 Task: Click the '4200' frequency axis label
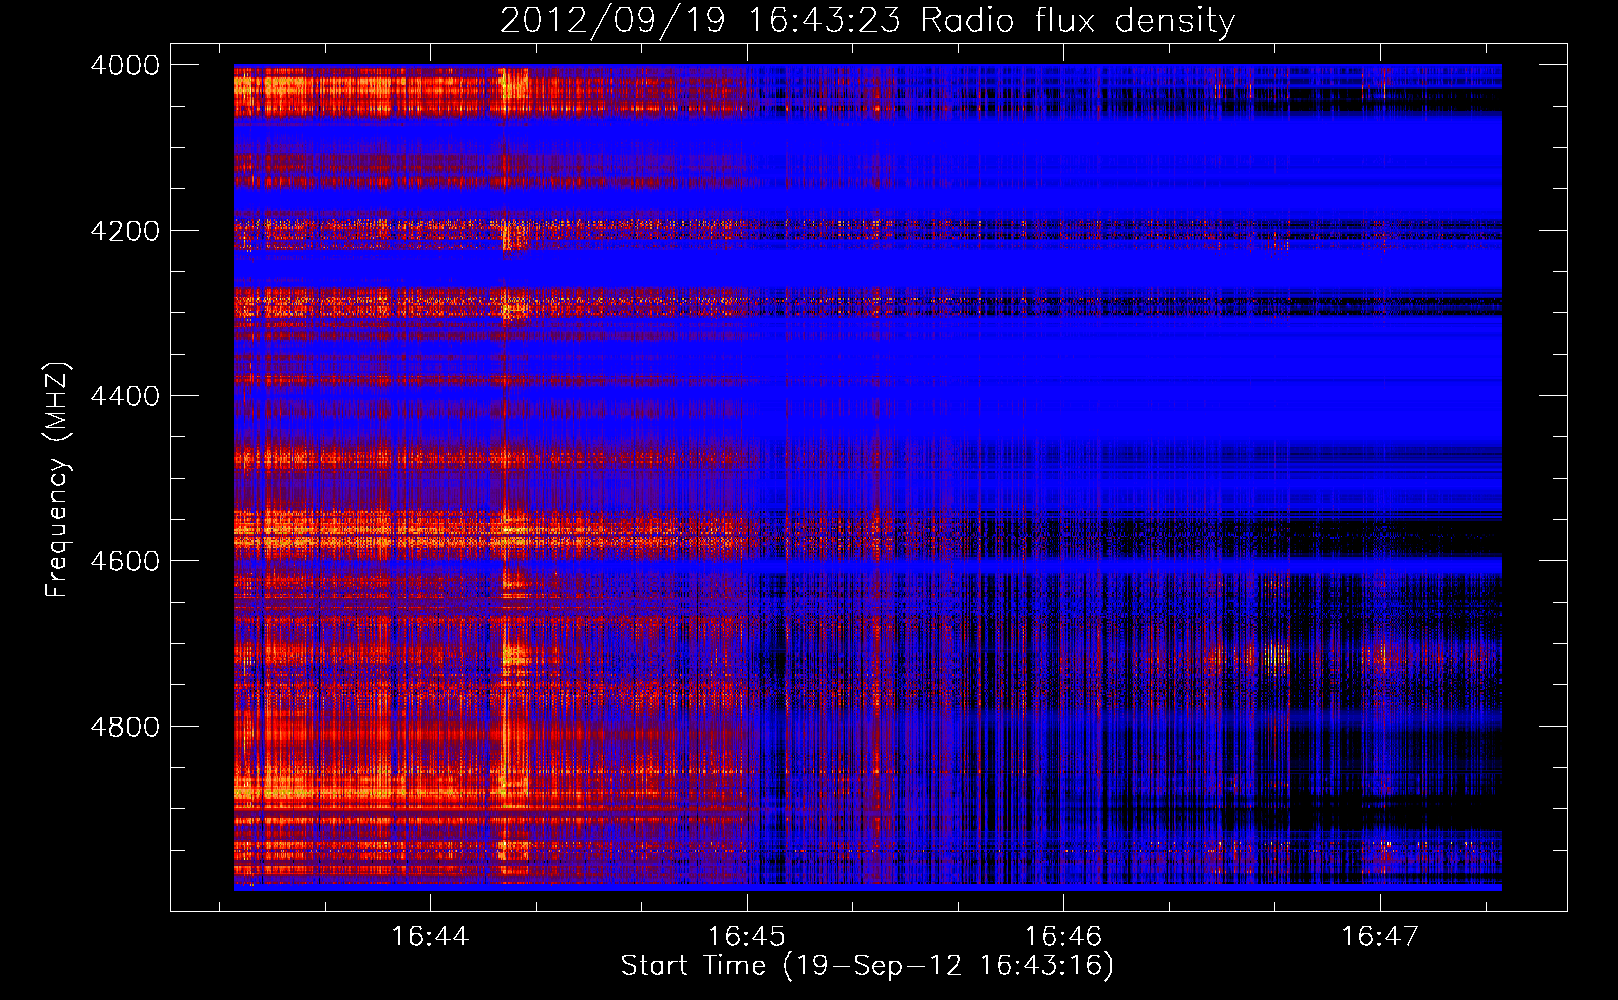[x=125, y=231]
